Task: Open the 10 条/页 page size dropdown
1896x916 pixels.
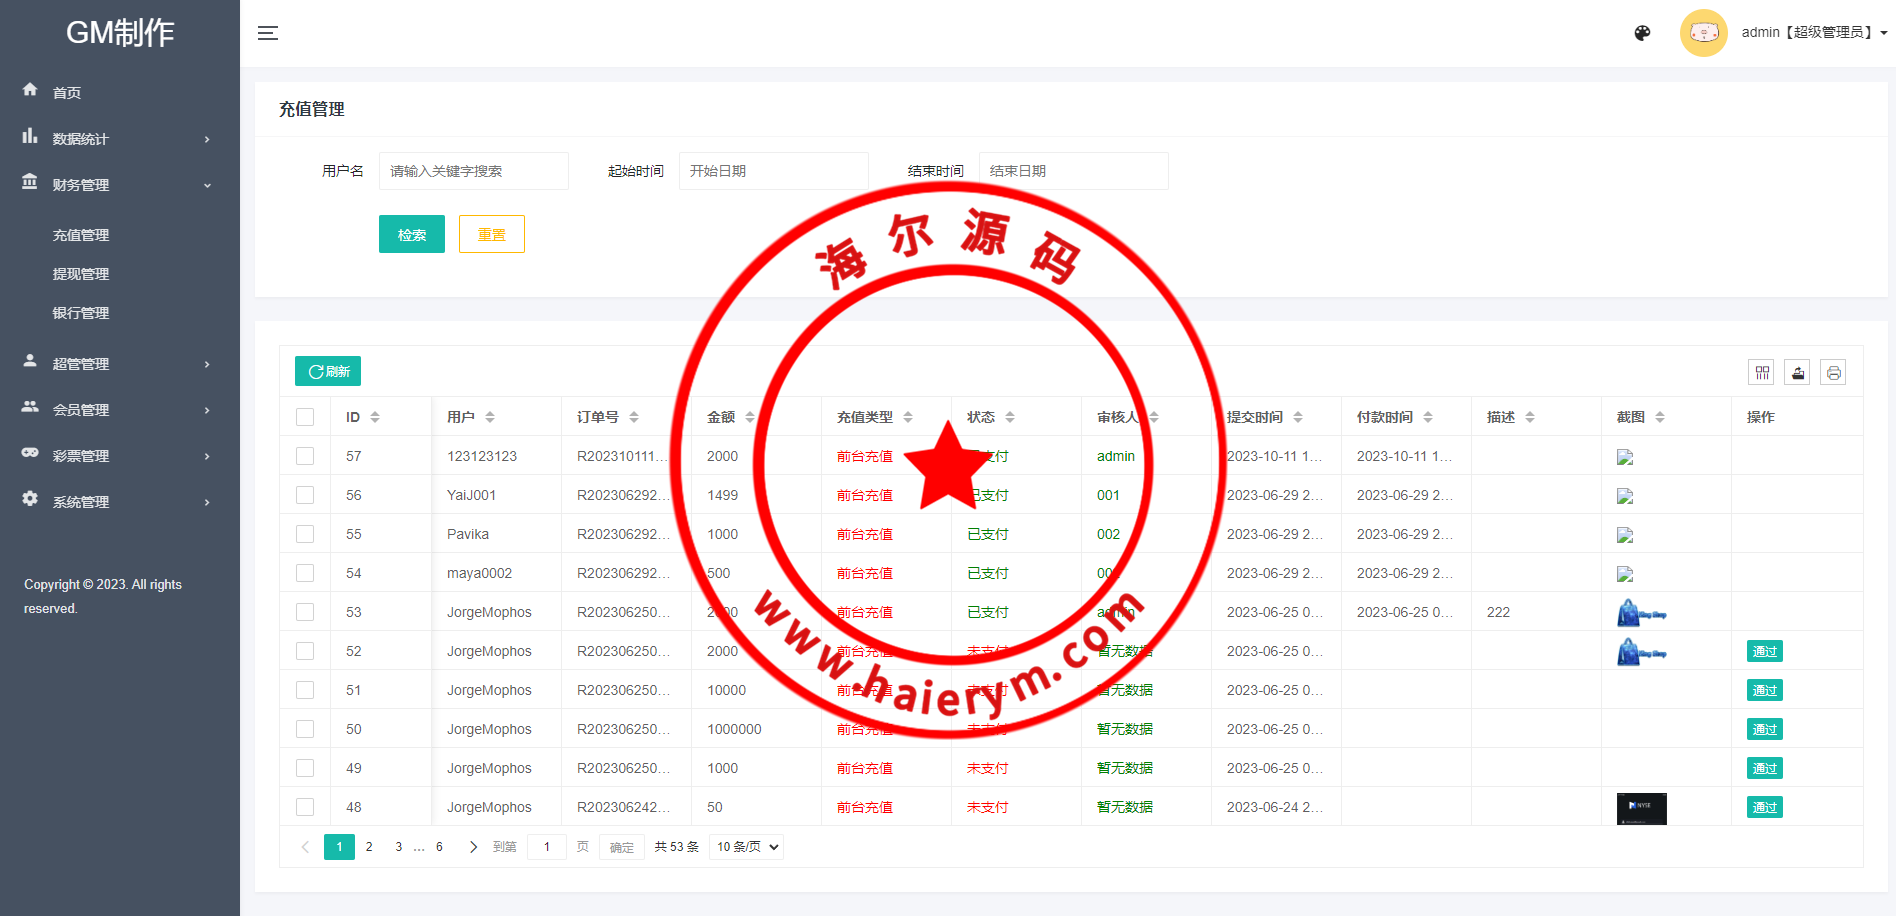Action: click(x=746, y=847)
